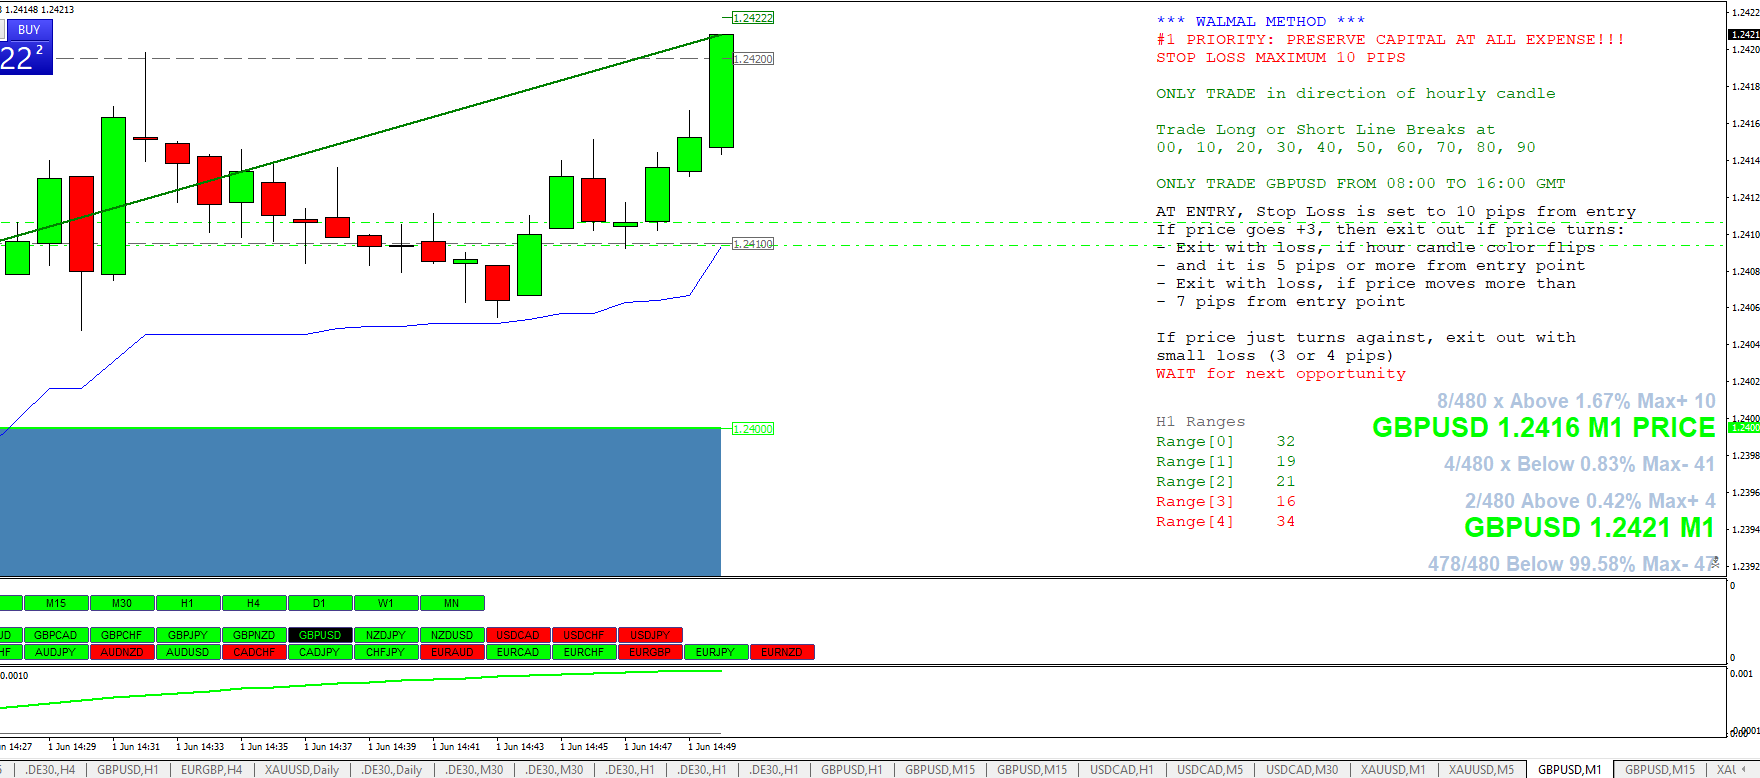Switch to the EURGBP,H4 chart tab
The height and width of the screenshot is (778, 1760).
coord(212,769)
